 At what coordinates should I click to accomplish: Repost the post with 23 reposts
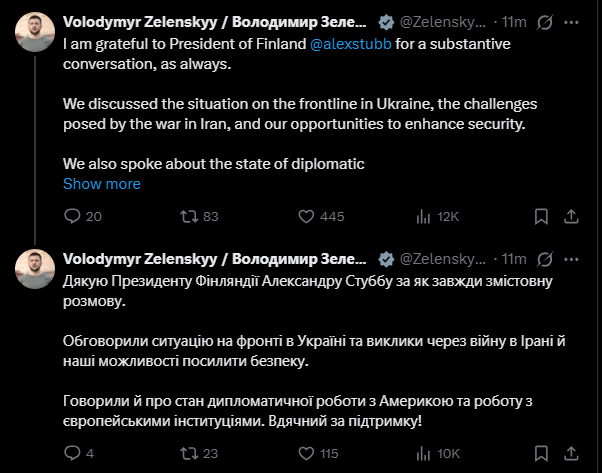click(187, 453)
